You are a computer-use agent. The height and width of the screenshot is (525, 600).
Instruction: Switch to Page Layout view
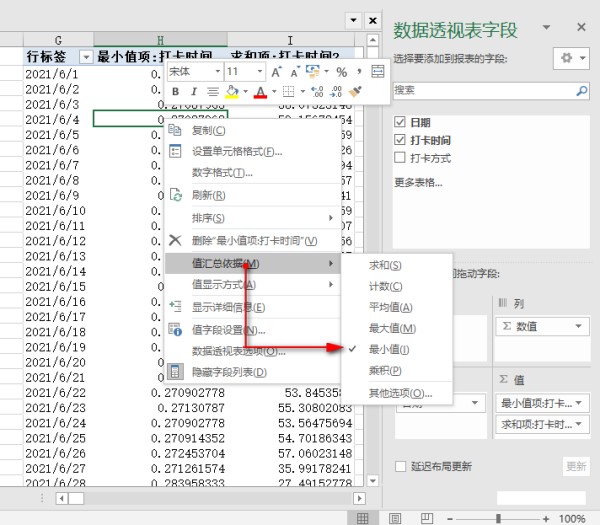pos(395,518)
